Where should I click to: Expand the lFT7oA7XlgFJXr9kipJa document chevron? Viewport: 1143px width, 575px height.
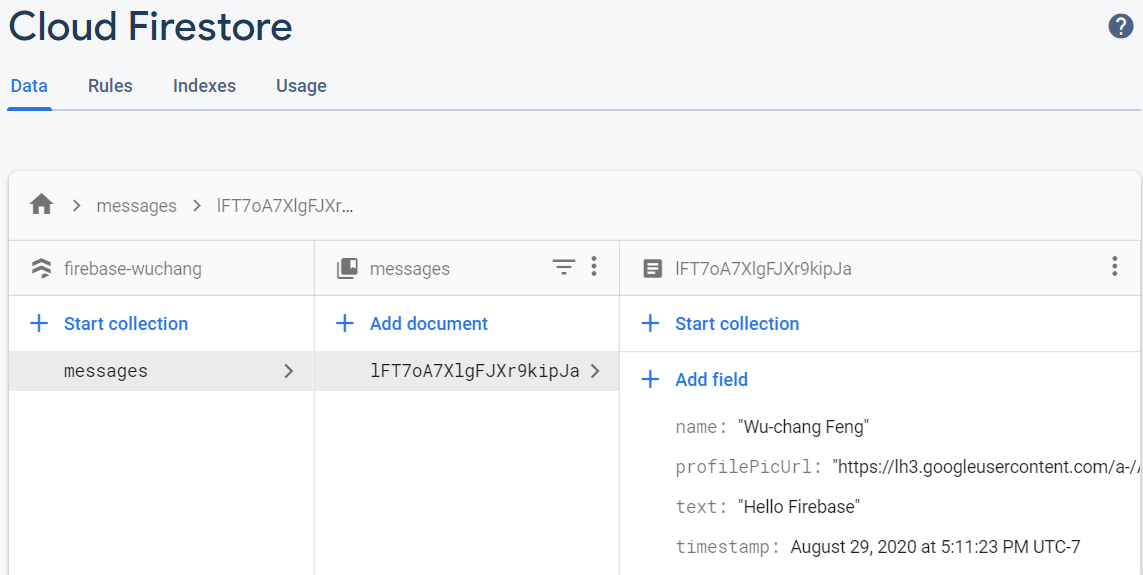[x=595, y=371]
